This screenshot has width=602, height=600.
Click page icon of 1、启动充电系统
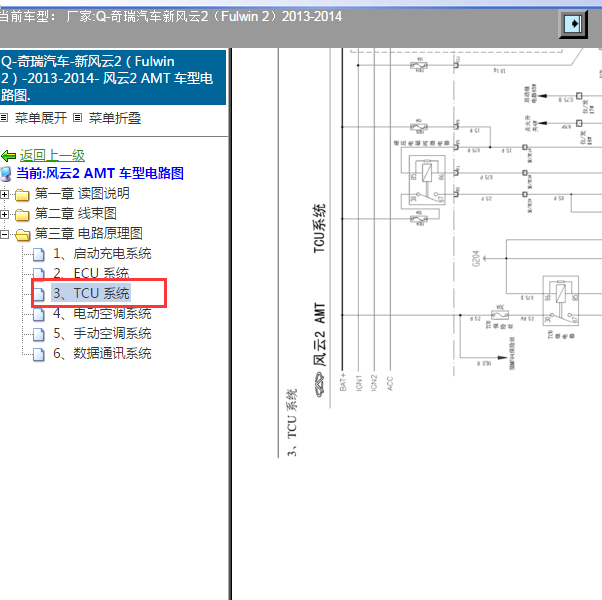38,254
